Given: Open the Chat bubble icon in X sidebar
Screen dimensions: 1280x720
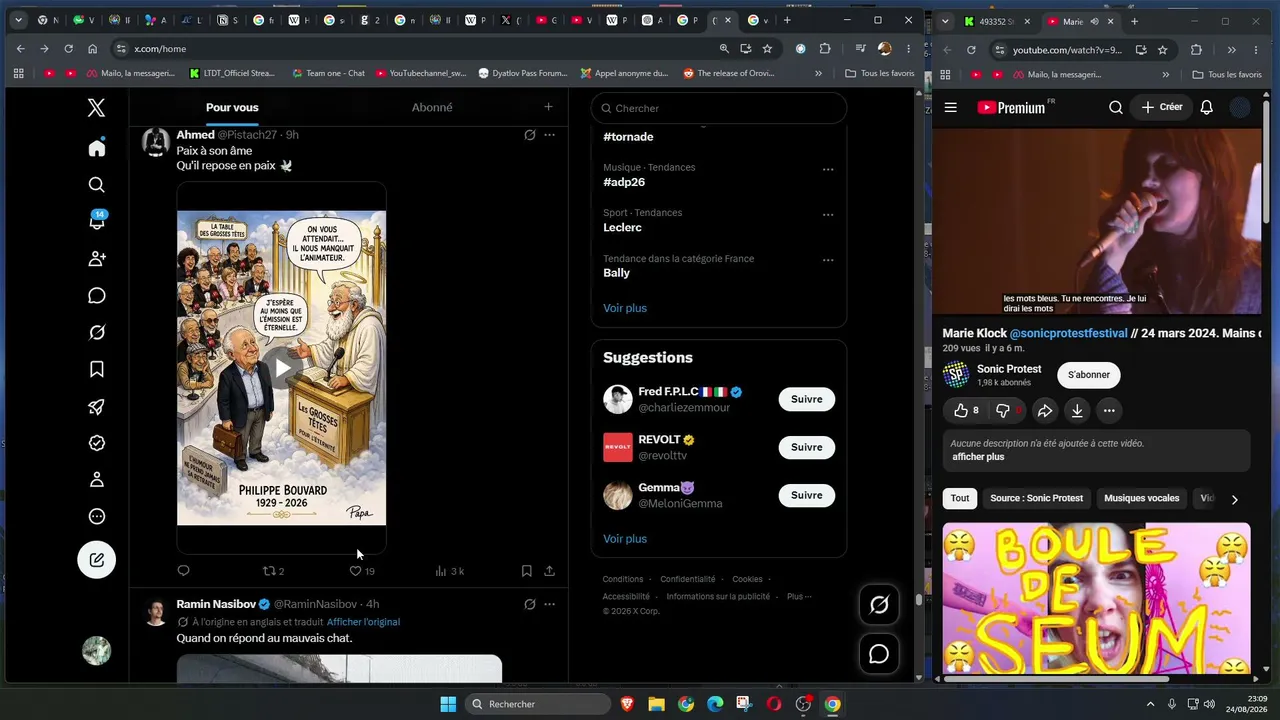Looking at the screenshot, I should [x=97, y=296].
